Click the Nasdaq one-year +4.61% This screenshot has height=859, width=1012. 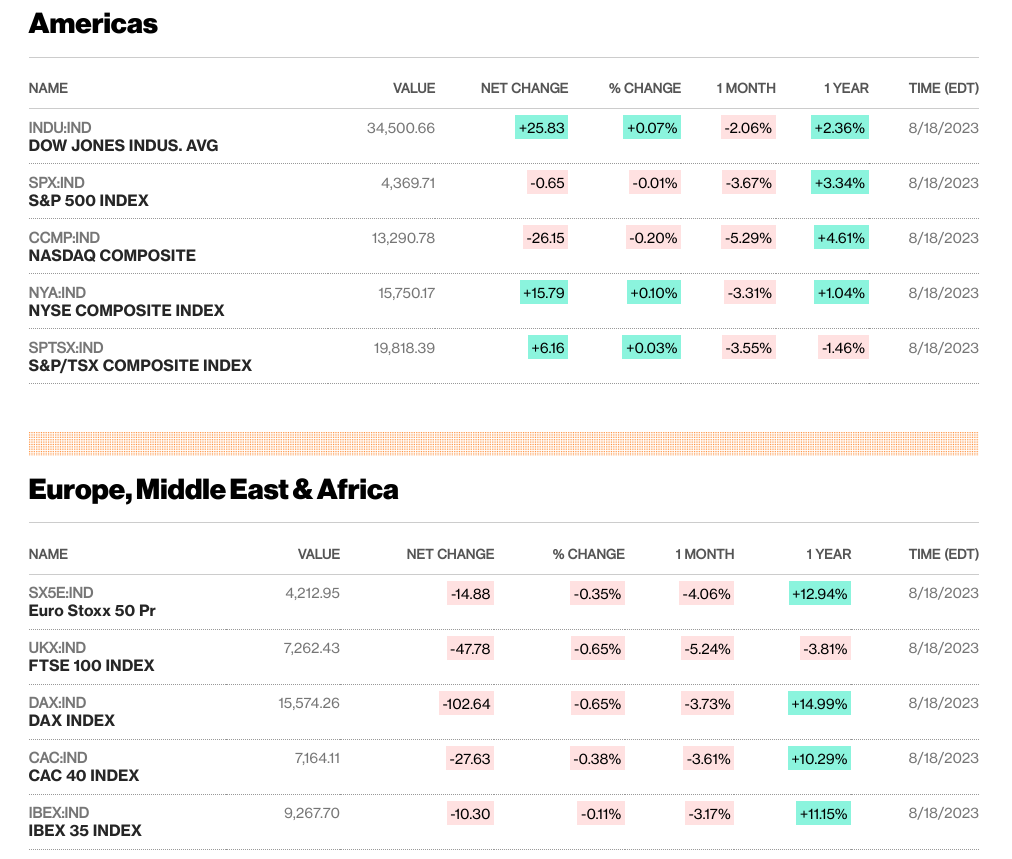click(x=841, y=237)
